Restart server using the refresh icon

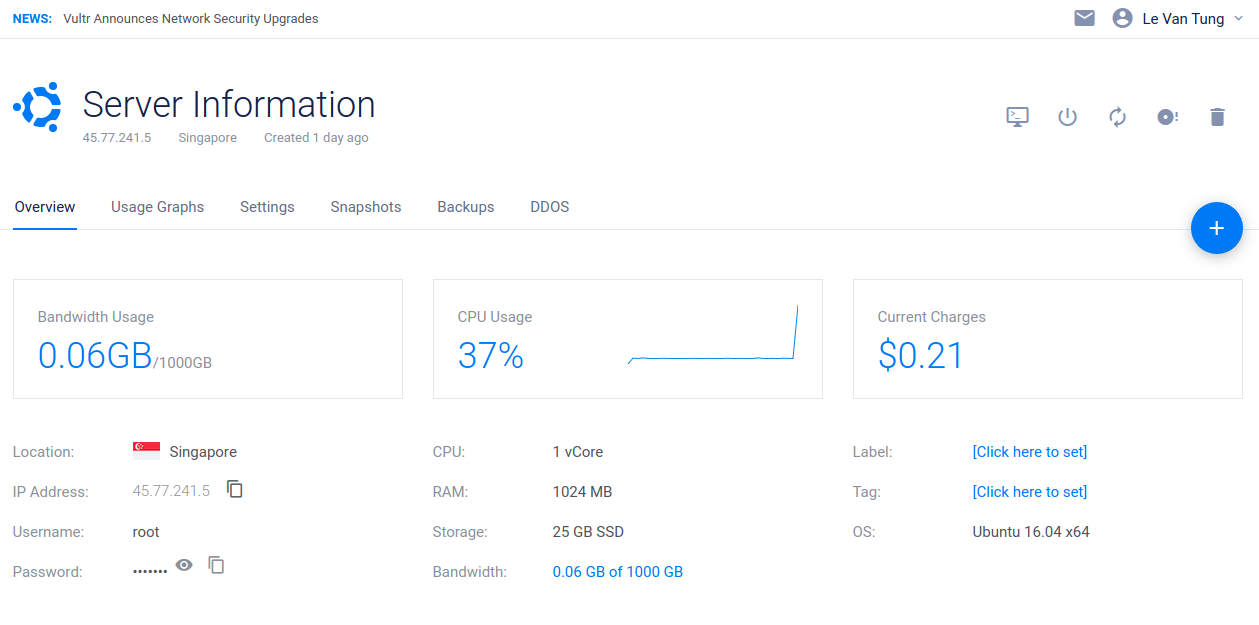coord(1117,117)
